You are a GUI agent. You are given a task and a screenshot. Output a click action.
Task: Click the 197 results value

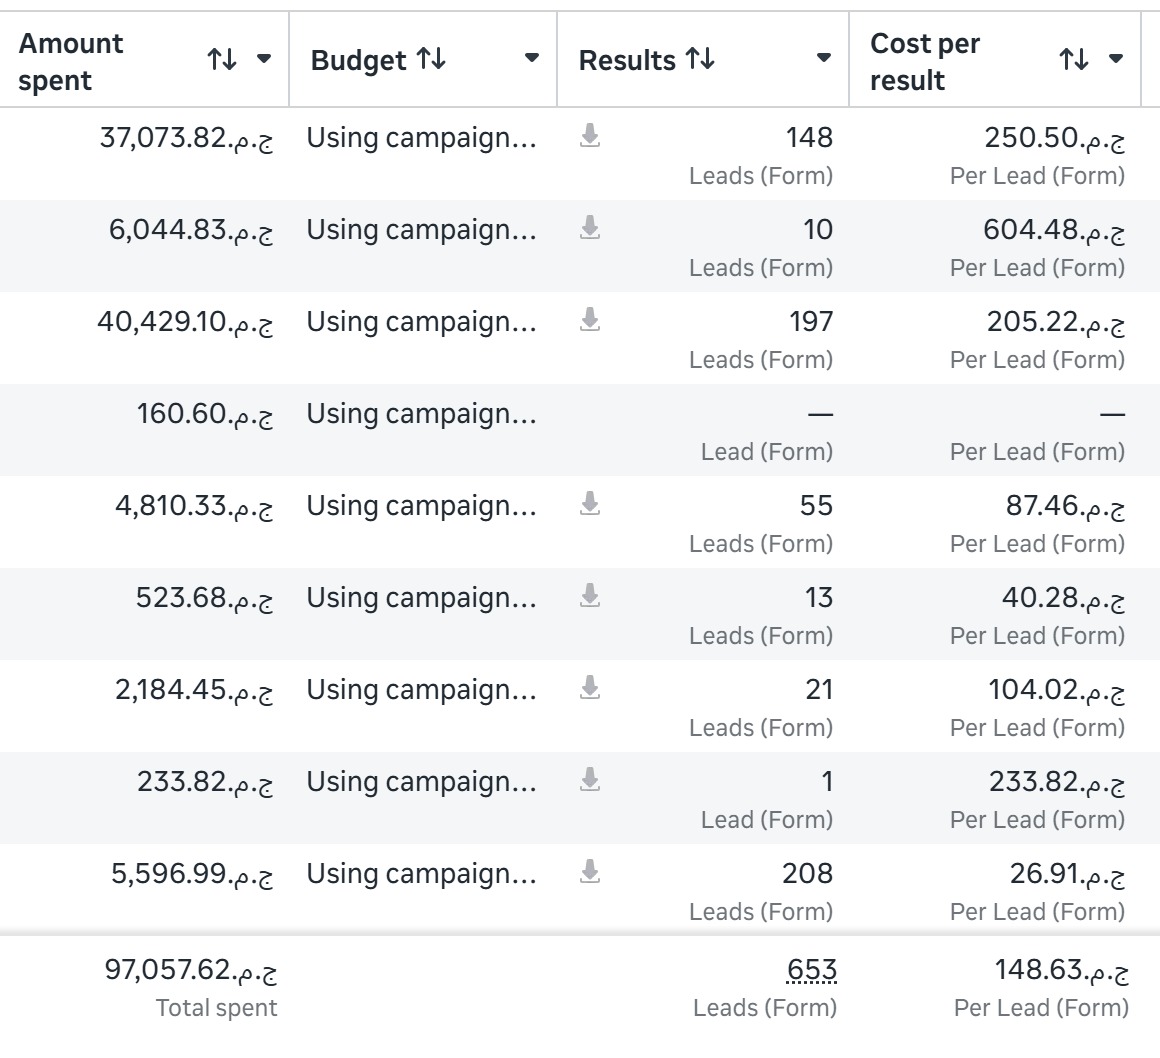click(x=811, y=321)
